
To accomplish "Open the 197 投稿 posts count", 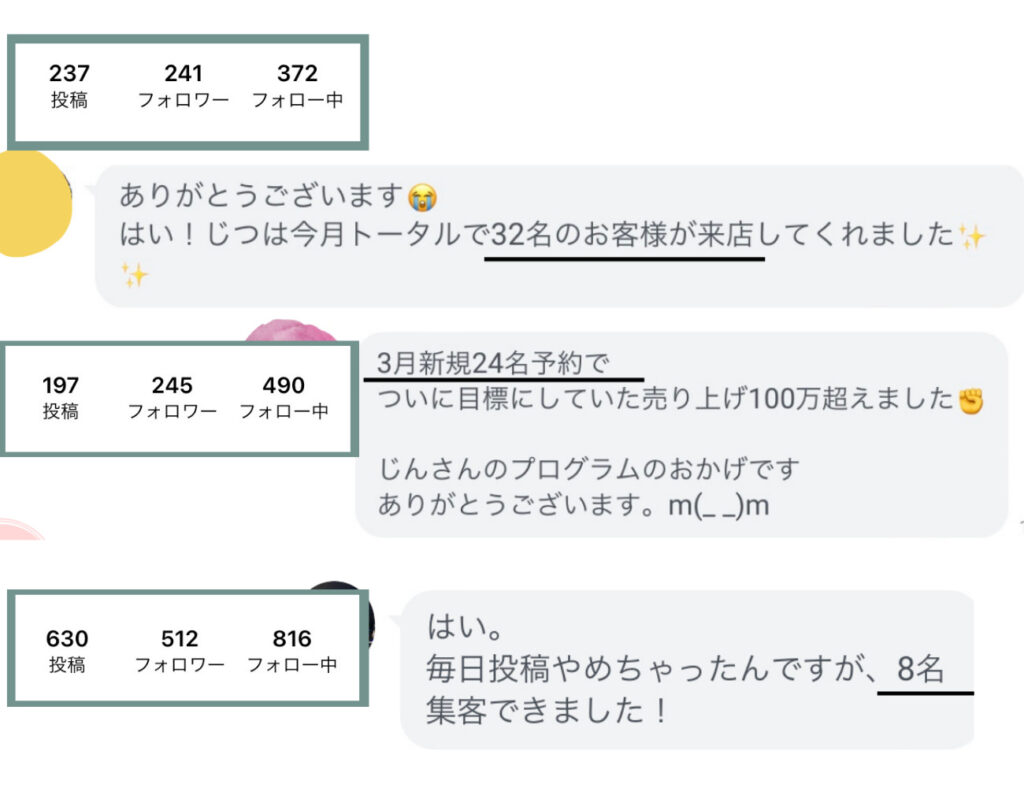I will click(61, 397).
